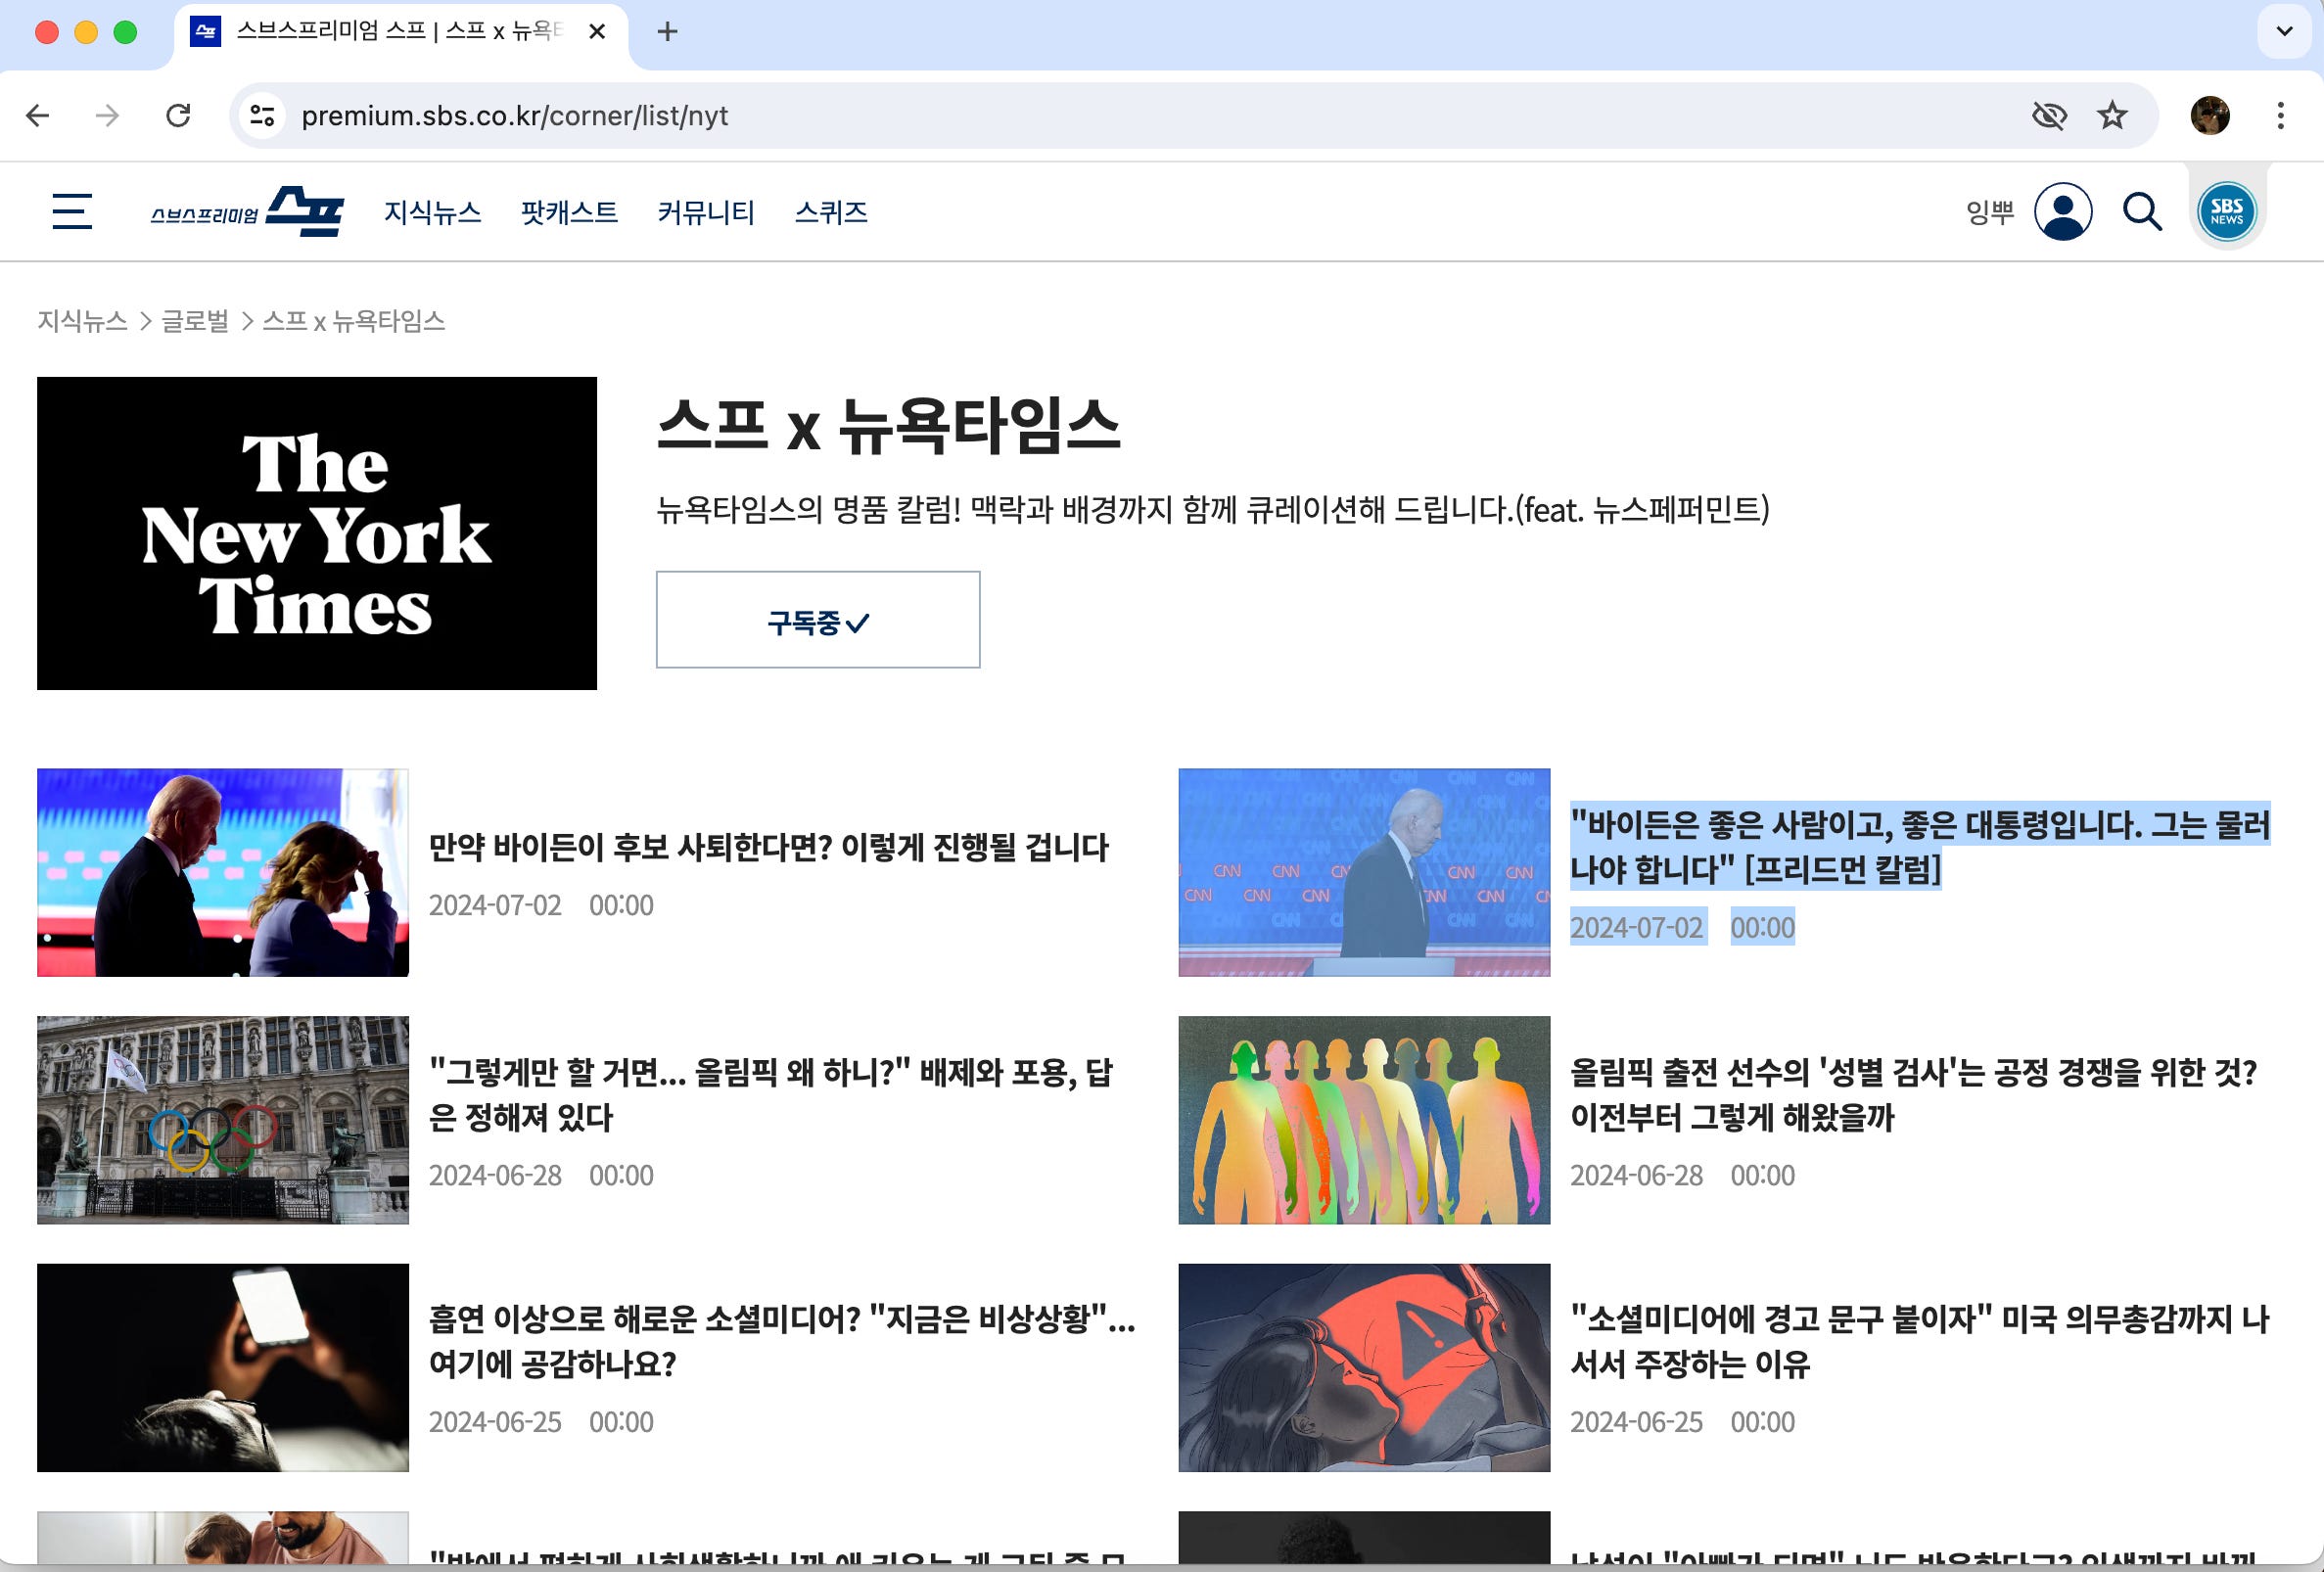Open Chrome profile picture
The width and height of the screenshot is (2324, 1572).
pos(2209,116)
